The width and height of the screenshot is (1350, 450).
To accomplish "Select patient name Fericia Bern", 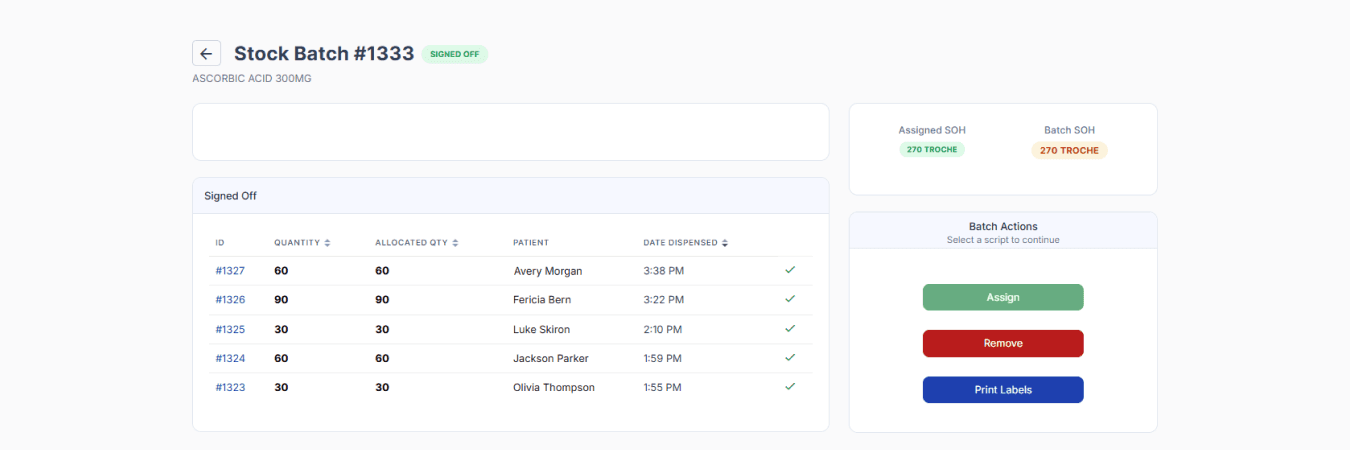I will 544,300.
